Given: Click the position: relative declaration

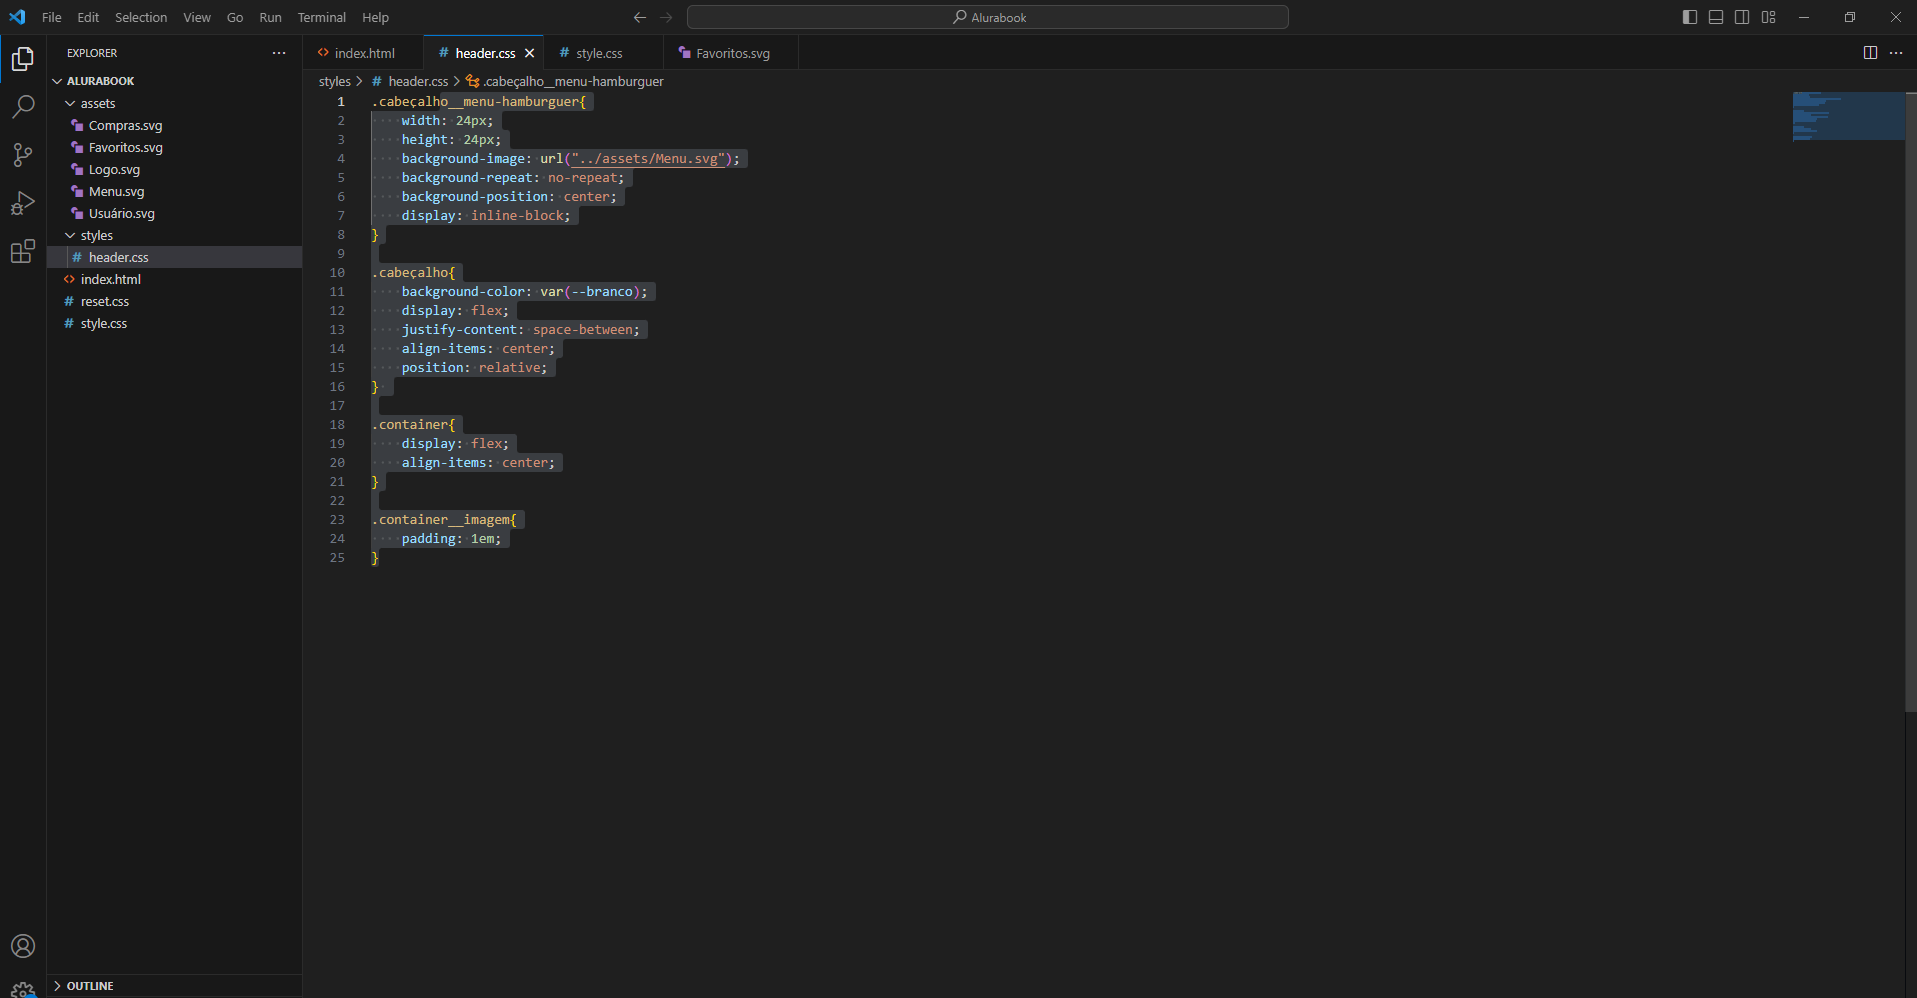Looking at the screenshot, I should pos(474,367).
